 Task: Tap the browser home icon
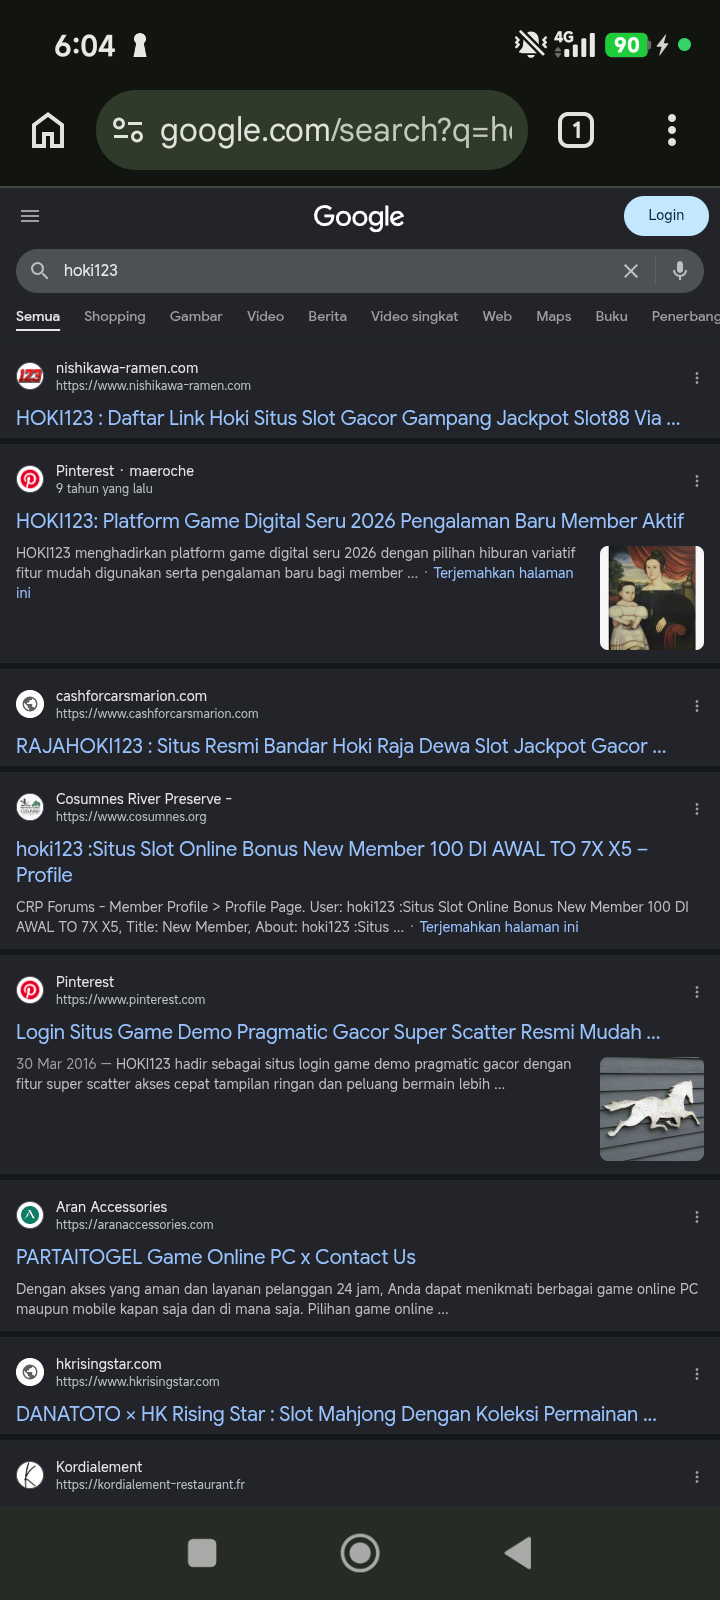48,130
